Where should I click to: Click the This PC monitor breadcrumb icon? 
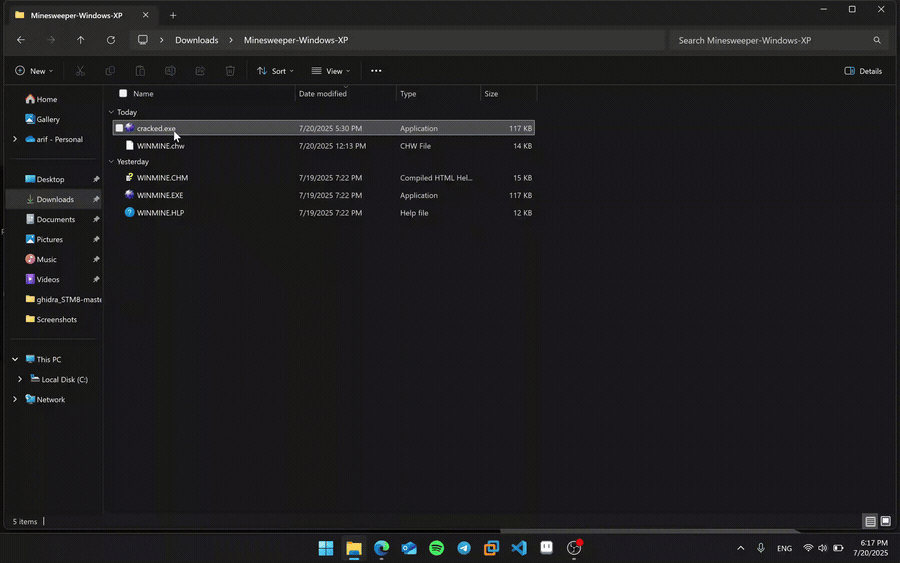point(142,40)
